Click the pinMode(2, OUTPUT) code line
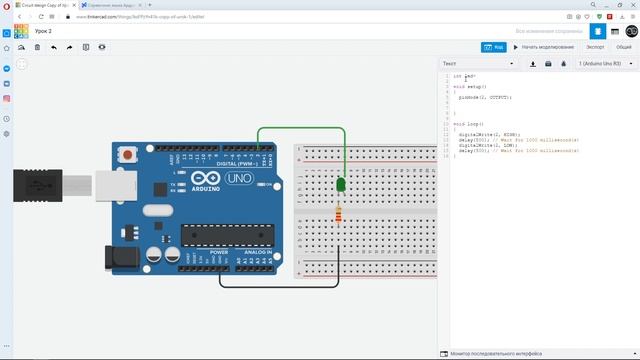This screenshot has height=360, width=640. point(485,98)
